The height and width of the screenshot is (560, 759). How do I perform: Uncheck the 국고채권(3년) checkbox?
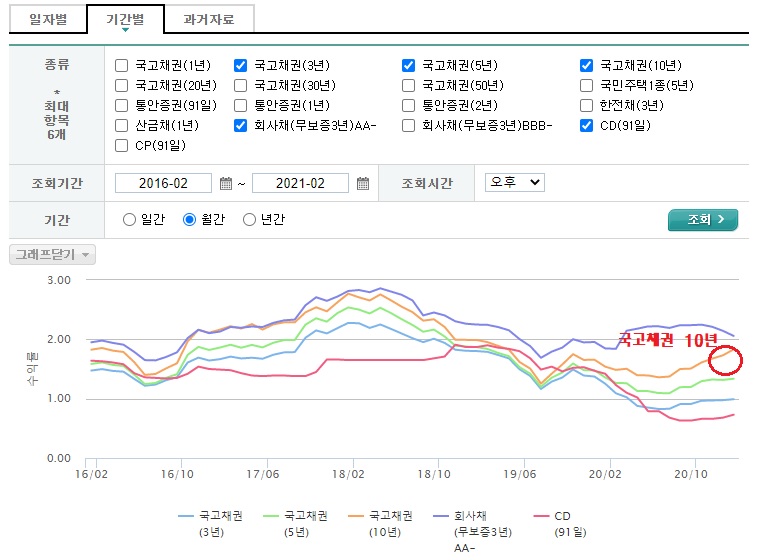click(x=241, y=66)
